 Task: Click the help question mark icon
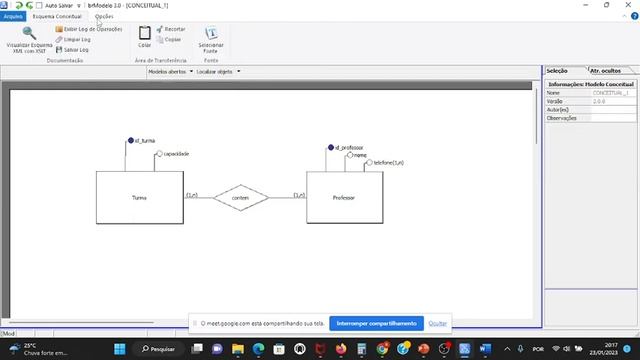click(635, 16)
